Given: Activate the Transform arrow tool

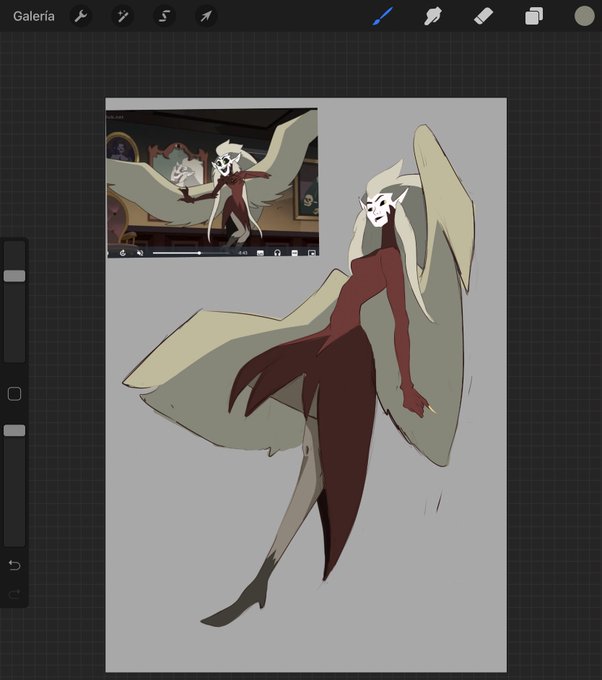Looking at the screenshot, I should click(x=206, y=16).
